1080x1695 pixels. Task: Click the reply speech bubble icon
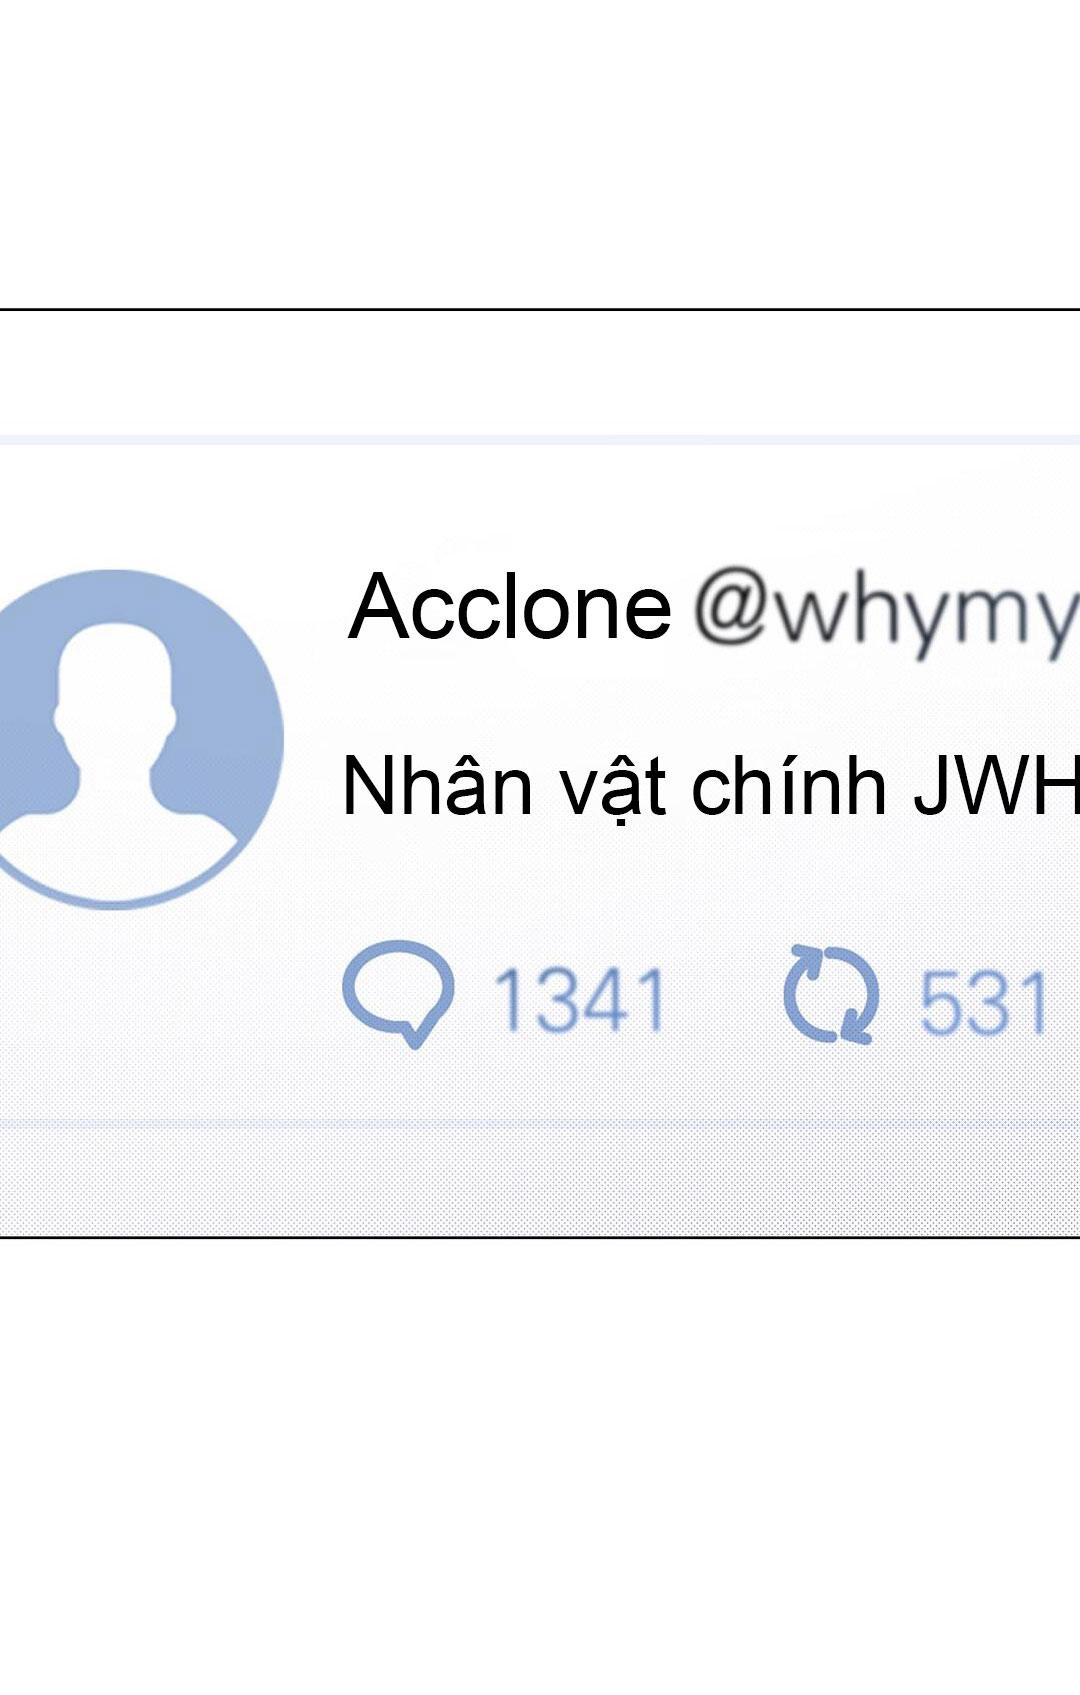pos(398,994)
